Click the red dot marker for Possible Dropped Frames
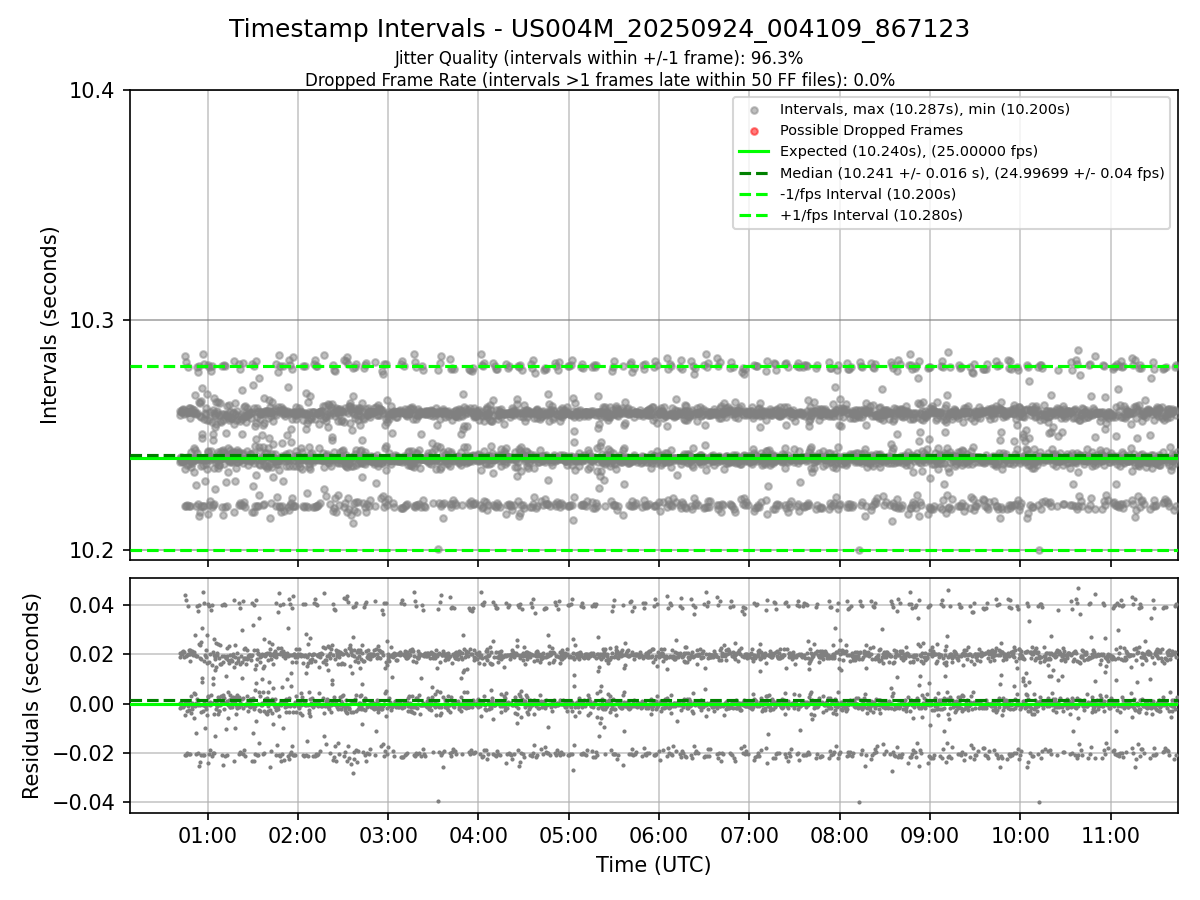1200x900 pixels. [x=754, y=130]
